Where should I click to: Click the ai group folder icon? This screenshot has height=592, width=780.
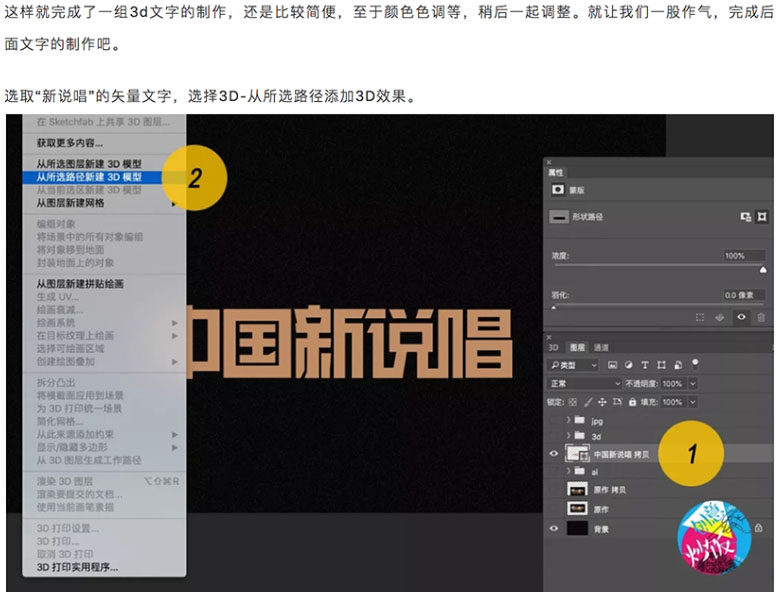pyautogui.click(x=580, y=470)
